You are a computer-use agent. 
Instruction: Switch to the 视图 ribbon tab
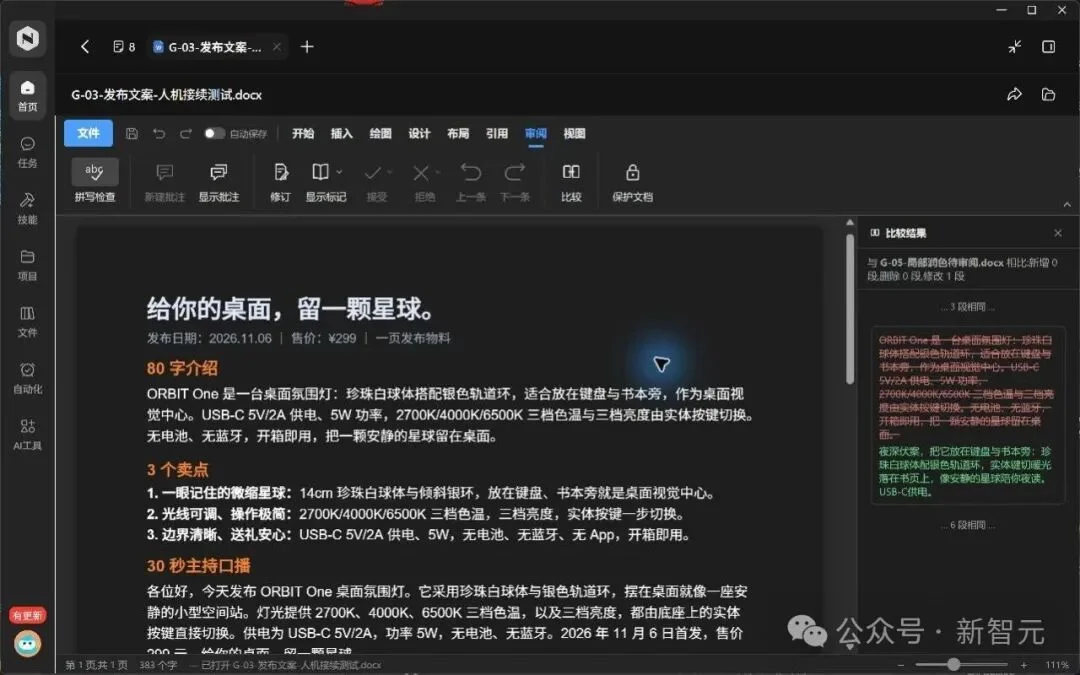click(x=574, y=134)
